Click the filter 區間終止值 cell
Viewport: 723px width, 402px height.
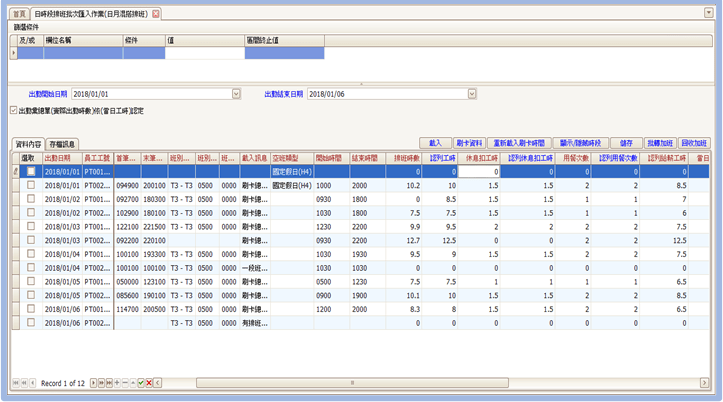click(x=284, y=53)
